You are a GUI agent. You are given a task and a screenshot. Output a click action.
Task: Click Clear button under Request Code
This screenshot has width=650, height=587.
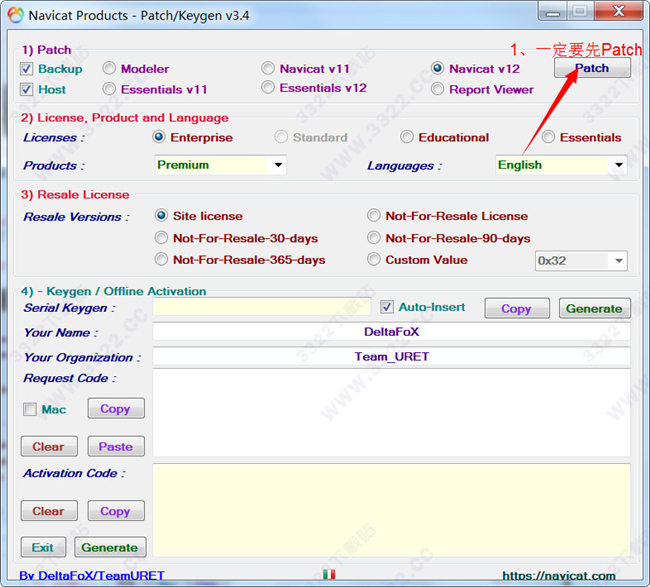(x=49, y=446)
